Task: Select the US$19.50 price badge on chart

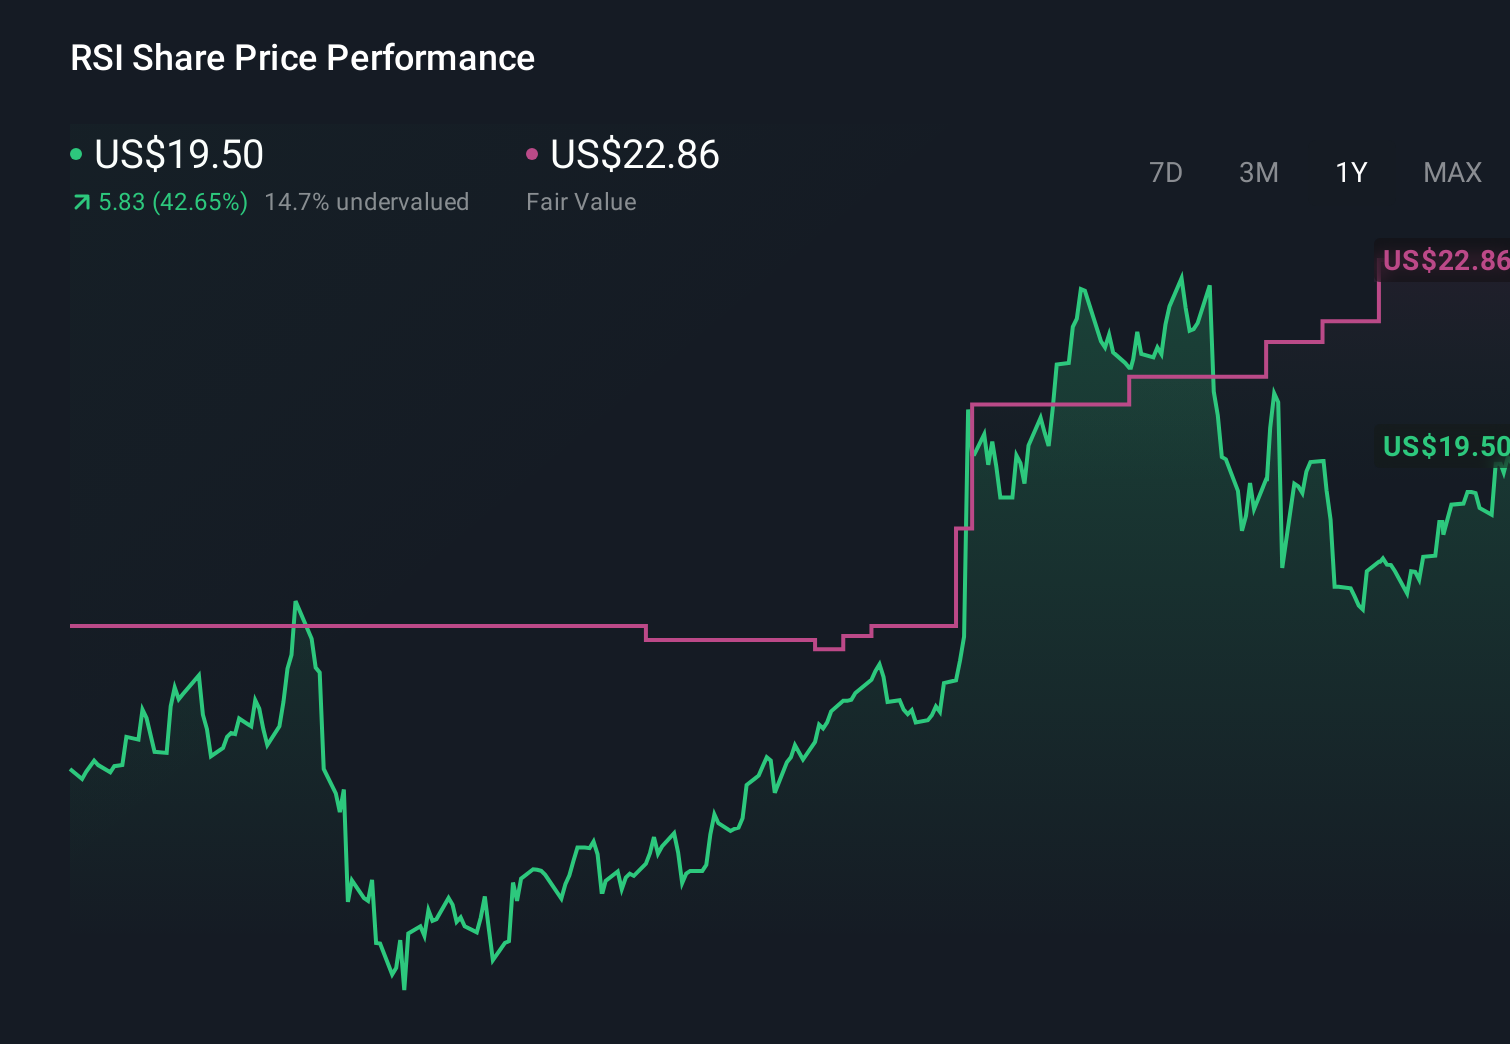Action: click(x=1444, y=447)
